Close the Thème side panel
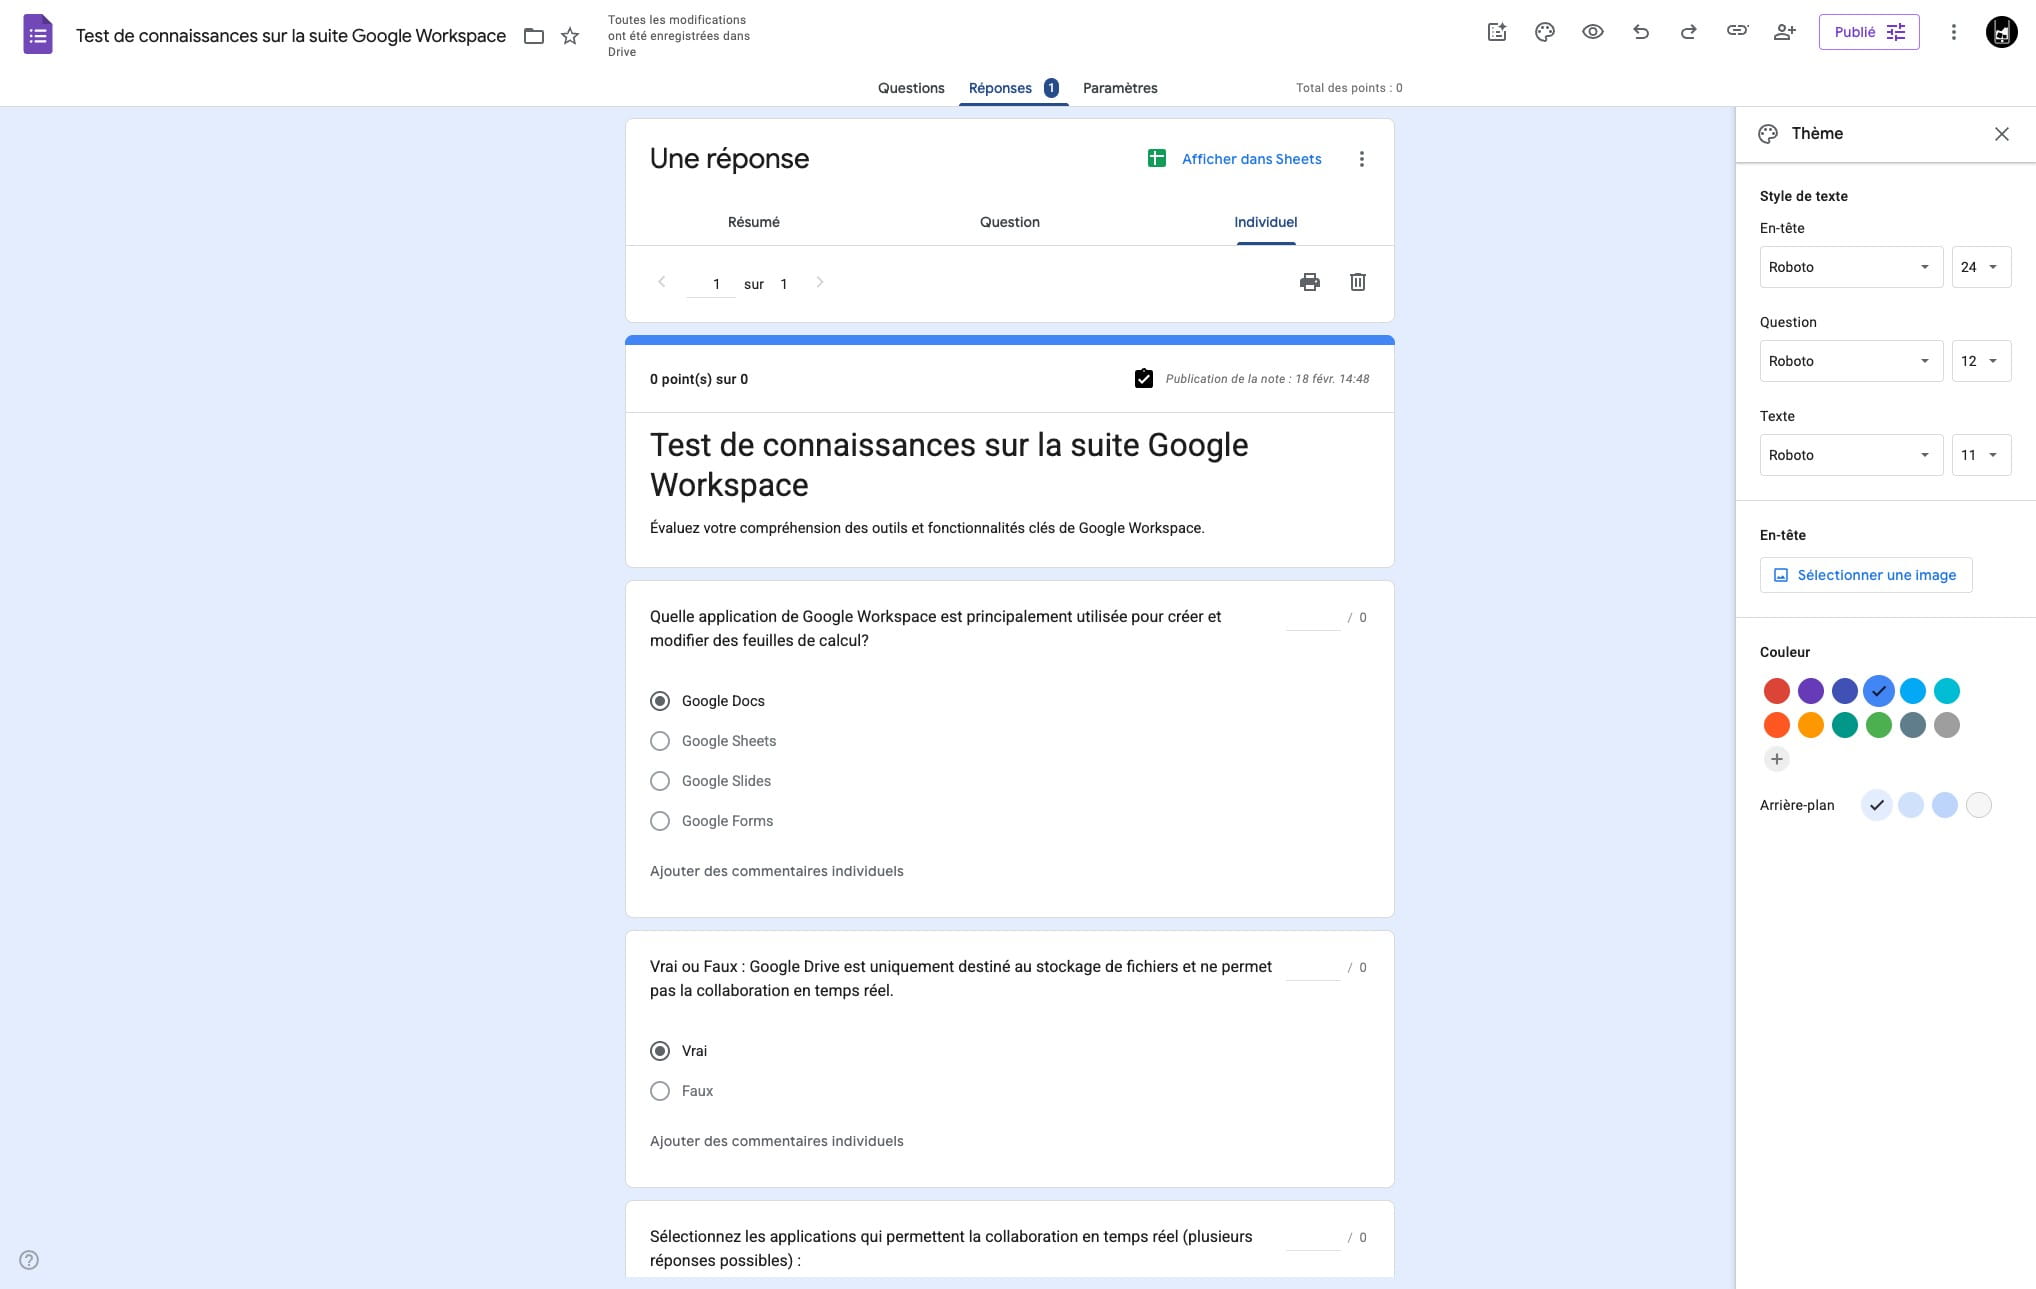Image resolution: width=2036 pixels, height=1289 pixels. [x=2001, y=134]
